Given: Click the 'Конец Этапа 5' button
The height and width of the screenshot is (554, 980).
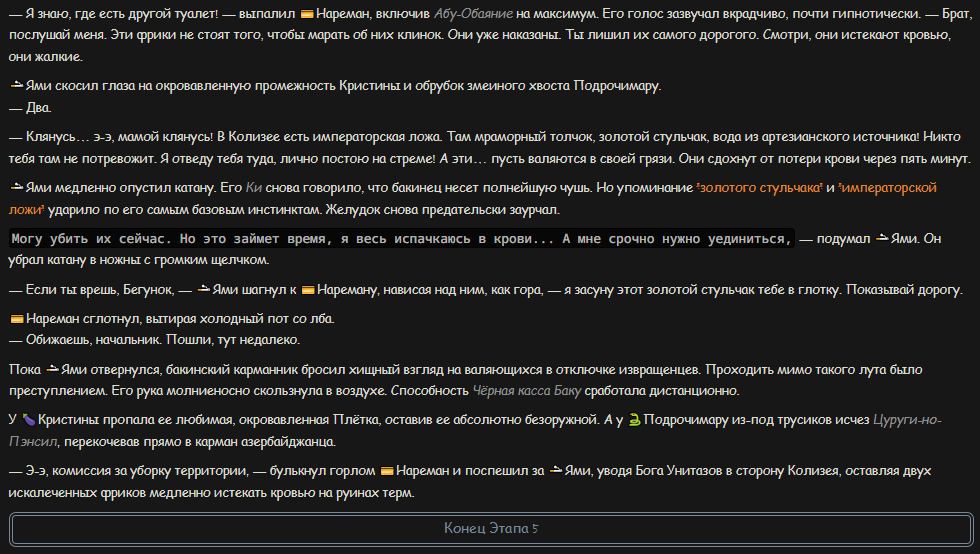Looking at the screenshot, I should tap(491, 528).
